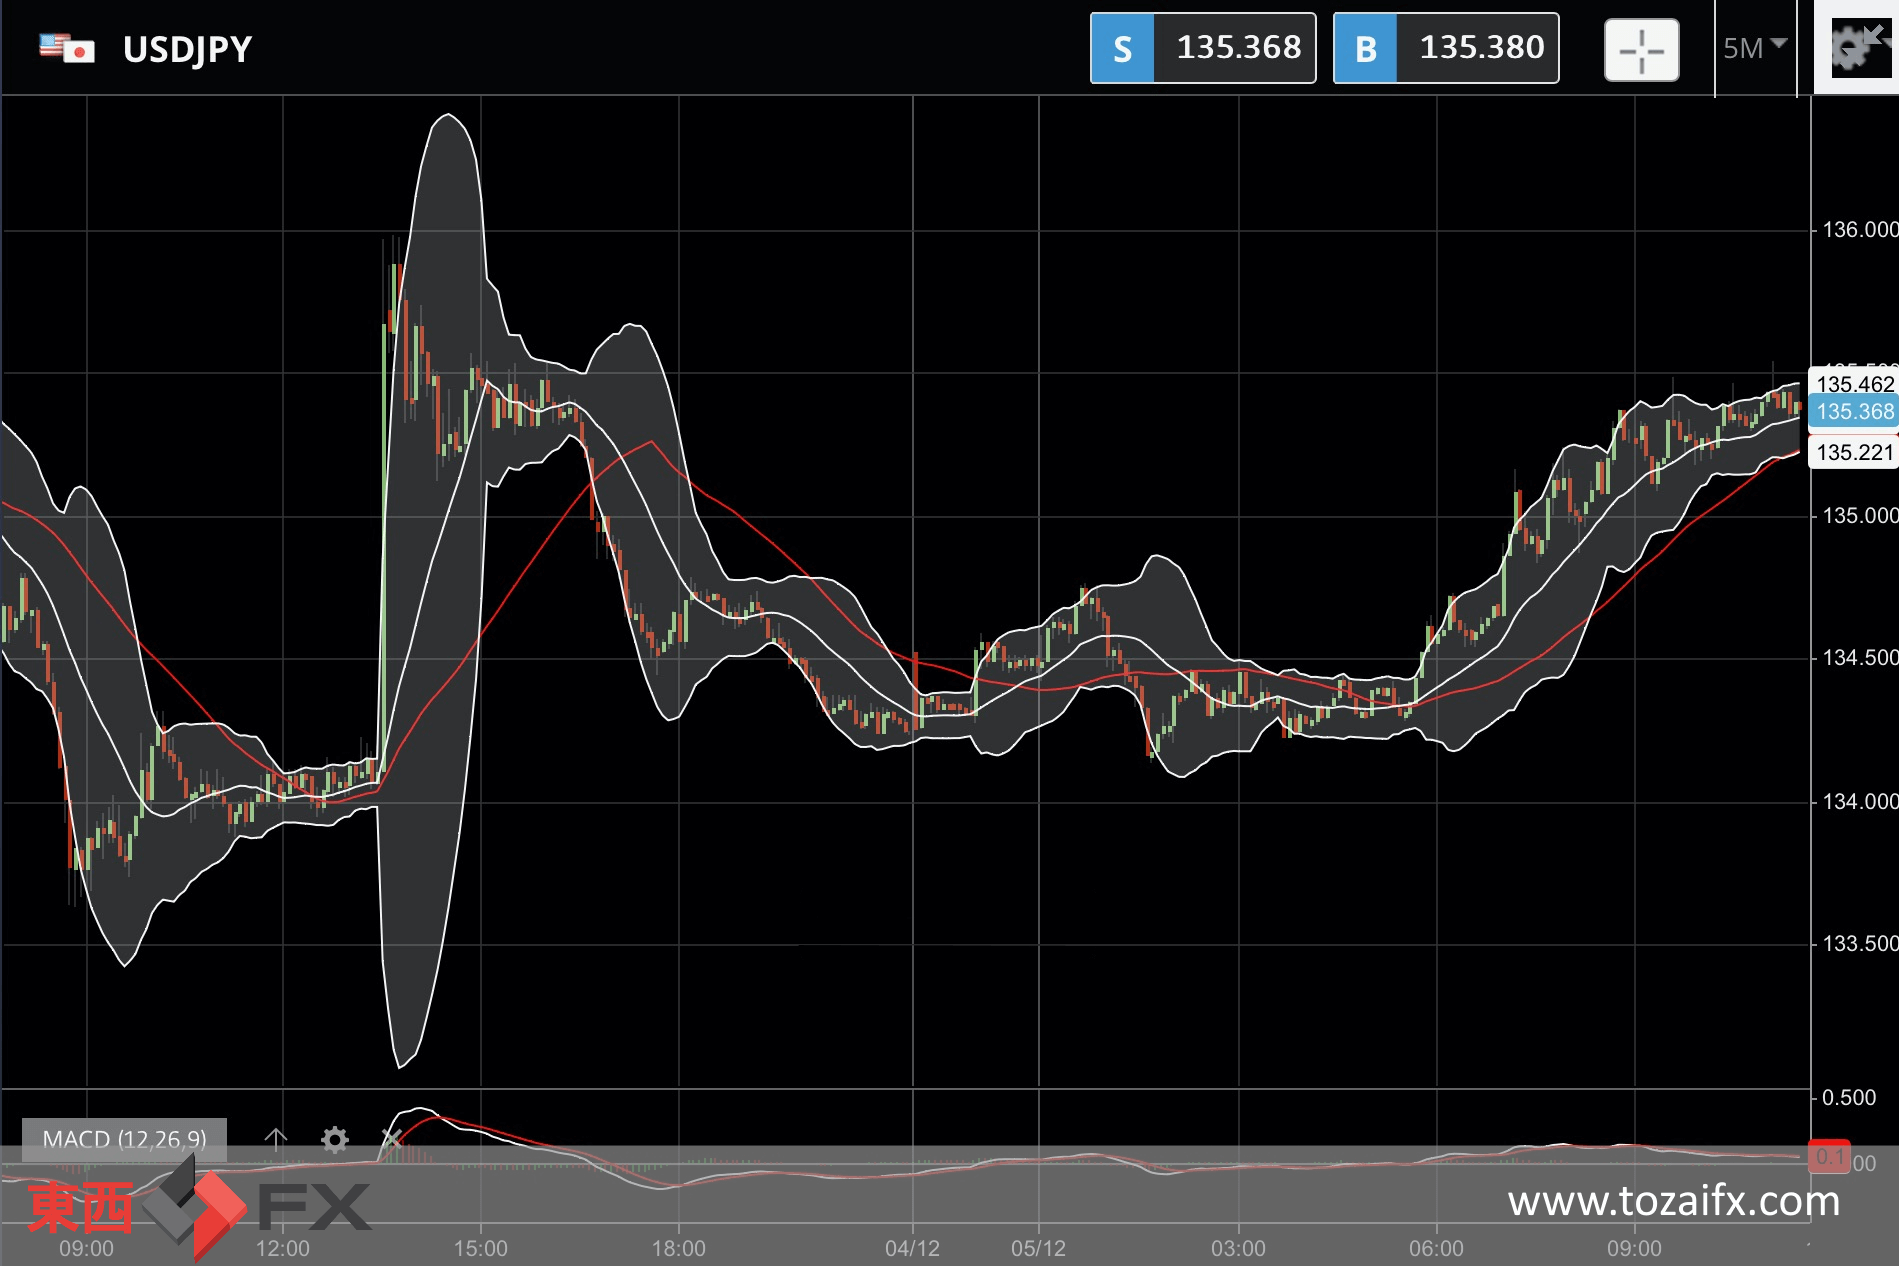Click the 135.462 upper band price tag
The image size is (1899, 1266).
click(1854, 384)
